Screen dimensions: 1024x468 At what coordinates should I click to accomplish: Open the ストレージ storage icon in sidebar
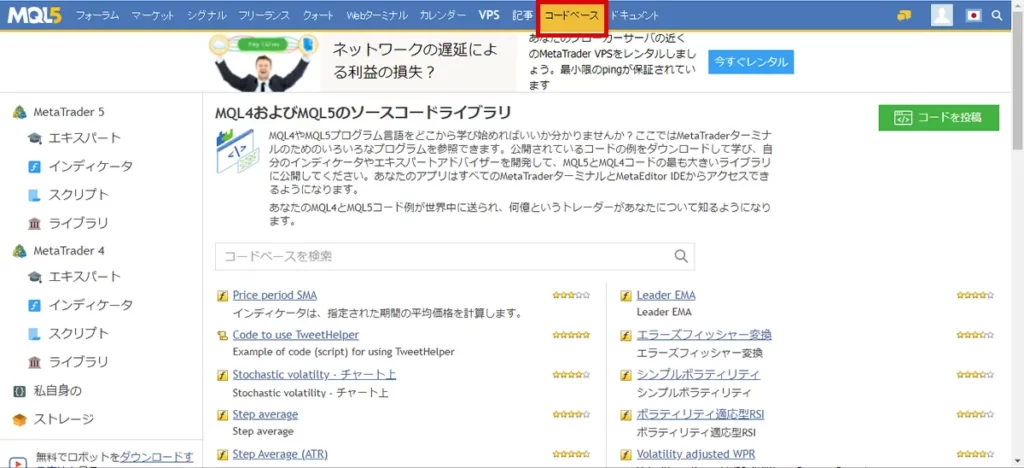click(x=19, y=419)
